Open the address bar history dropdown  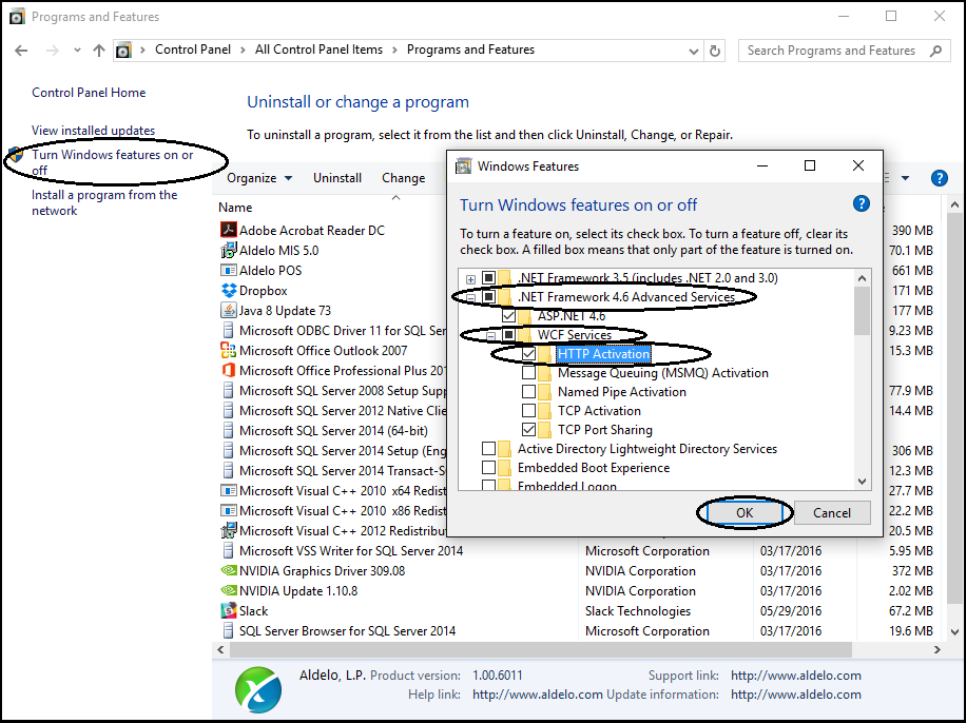click(x=693, y=51)
